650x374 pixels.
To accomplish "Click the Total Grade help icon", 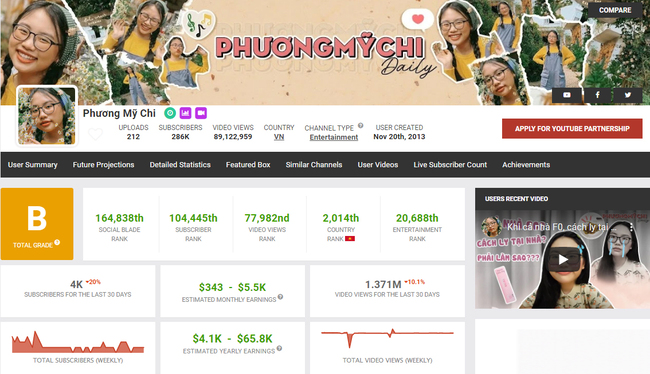I will (57, 242).
